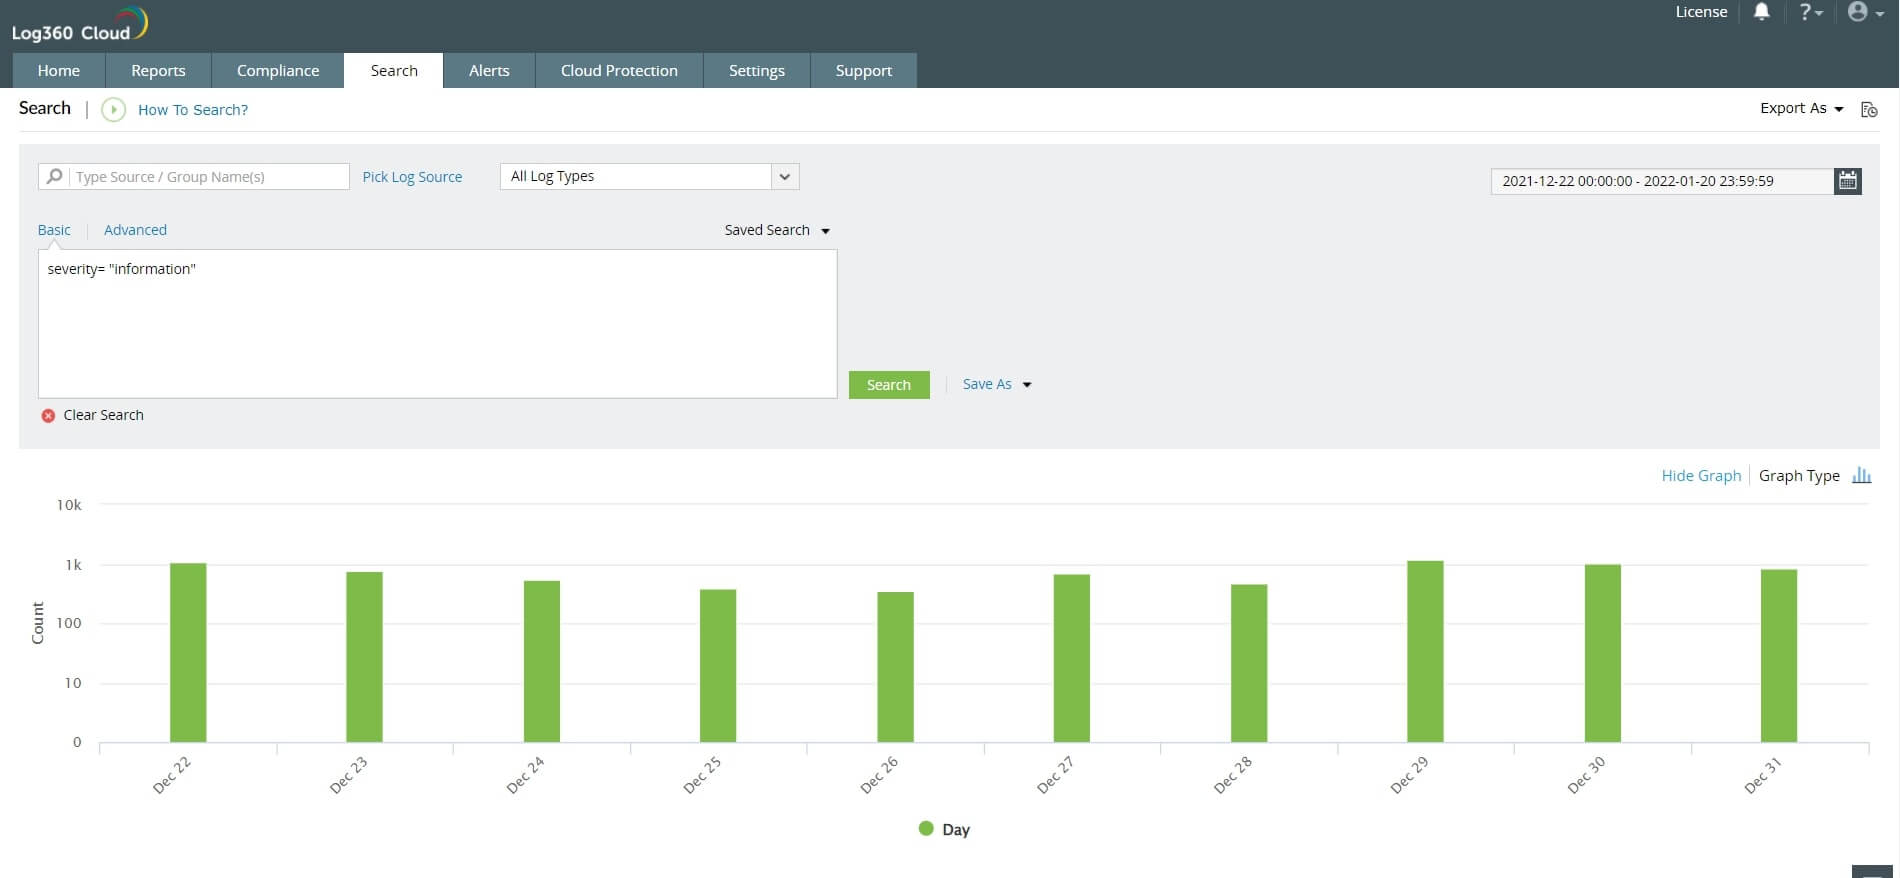Click the Log360 Cloud logo
Image resolution: width=1900 pixels, height=878 pixels.
[x=80, y=25]
